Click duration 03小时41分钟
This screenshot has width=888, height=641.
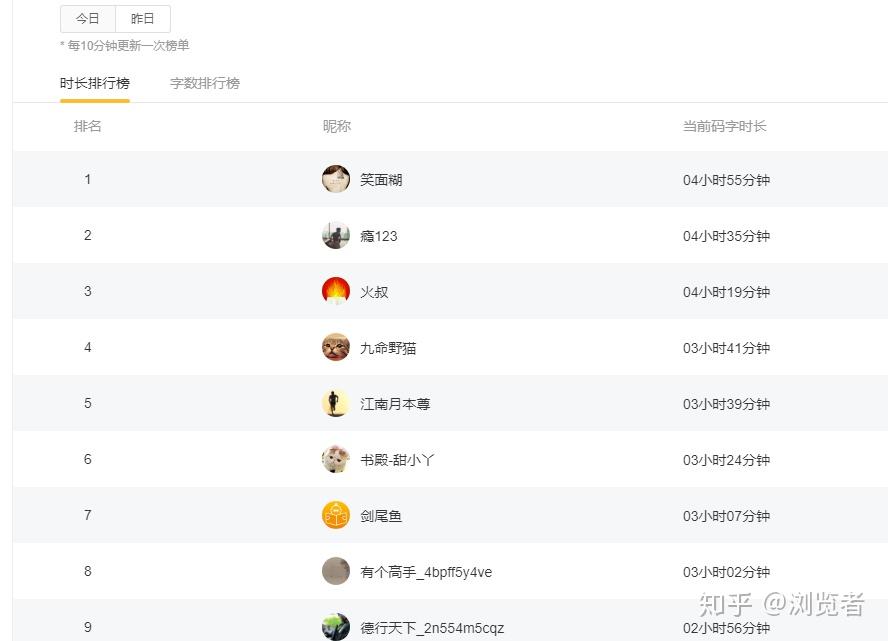[x=727, y=348]
